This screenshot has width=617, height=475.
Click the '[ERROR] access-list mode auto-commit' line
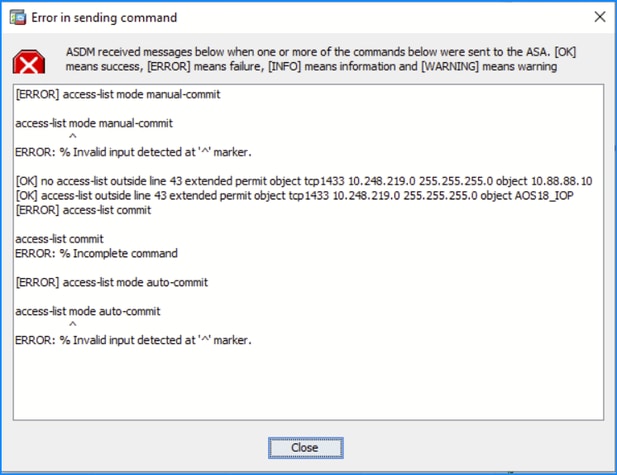(112, 283)
